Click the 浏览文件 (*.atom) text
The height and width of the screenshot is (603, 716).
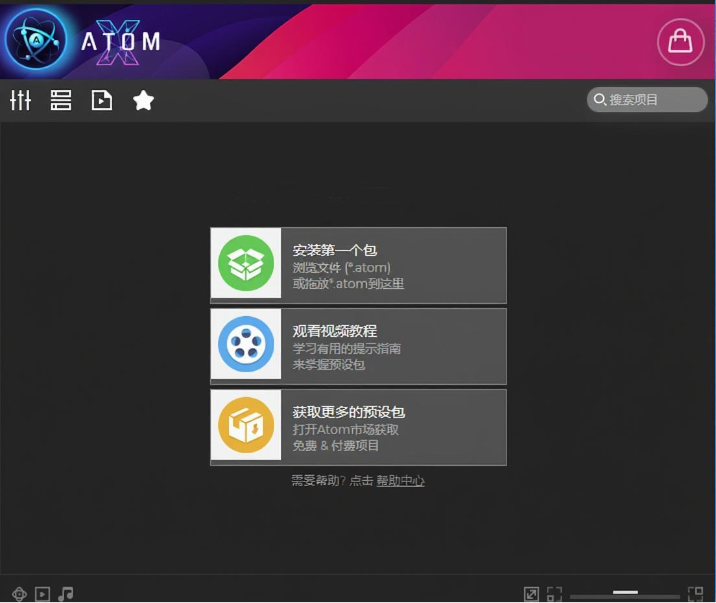pos(342,267)
